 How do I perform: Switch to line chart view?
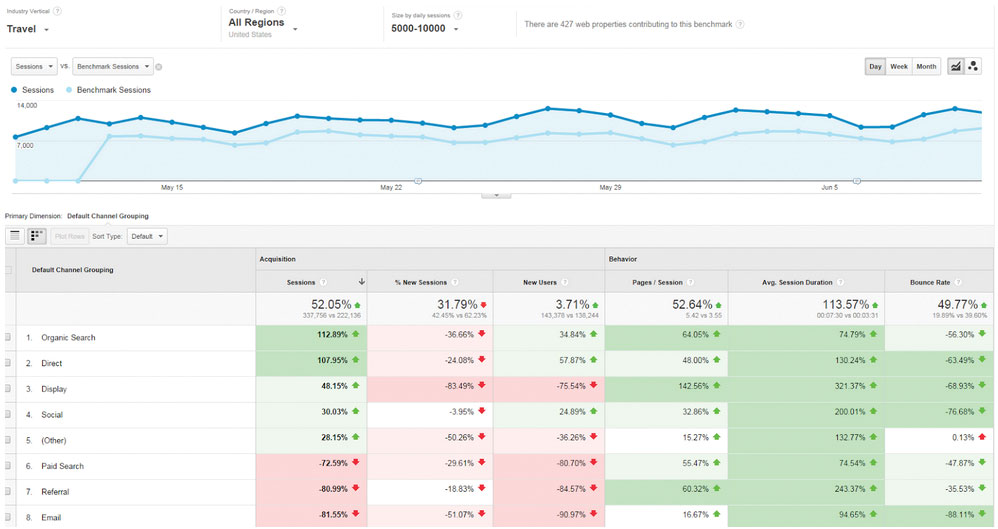coord(955,66)
